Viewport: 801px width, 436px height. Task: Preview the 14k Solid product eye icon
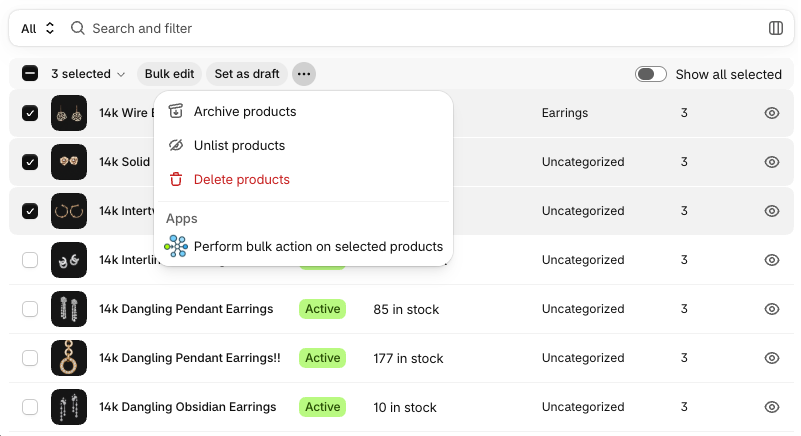coord(771,162)
